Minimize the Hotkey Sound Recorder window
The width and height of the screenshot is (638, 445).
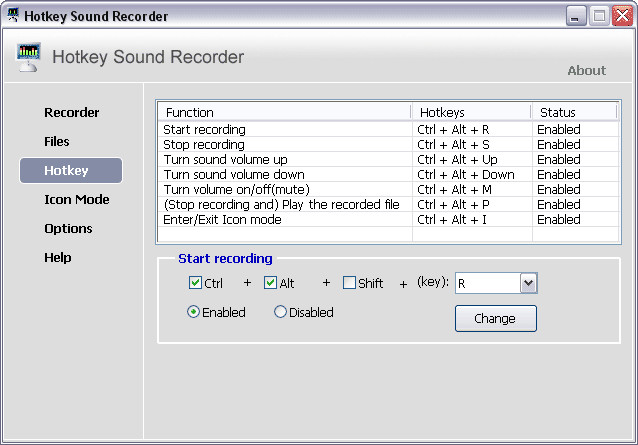tap(576, 16)
